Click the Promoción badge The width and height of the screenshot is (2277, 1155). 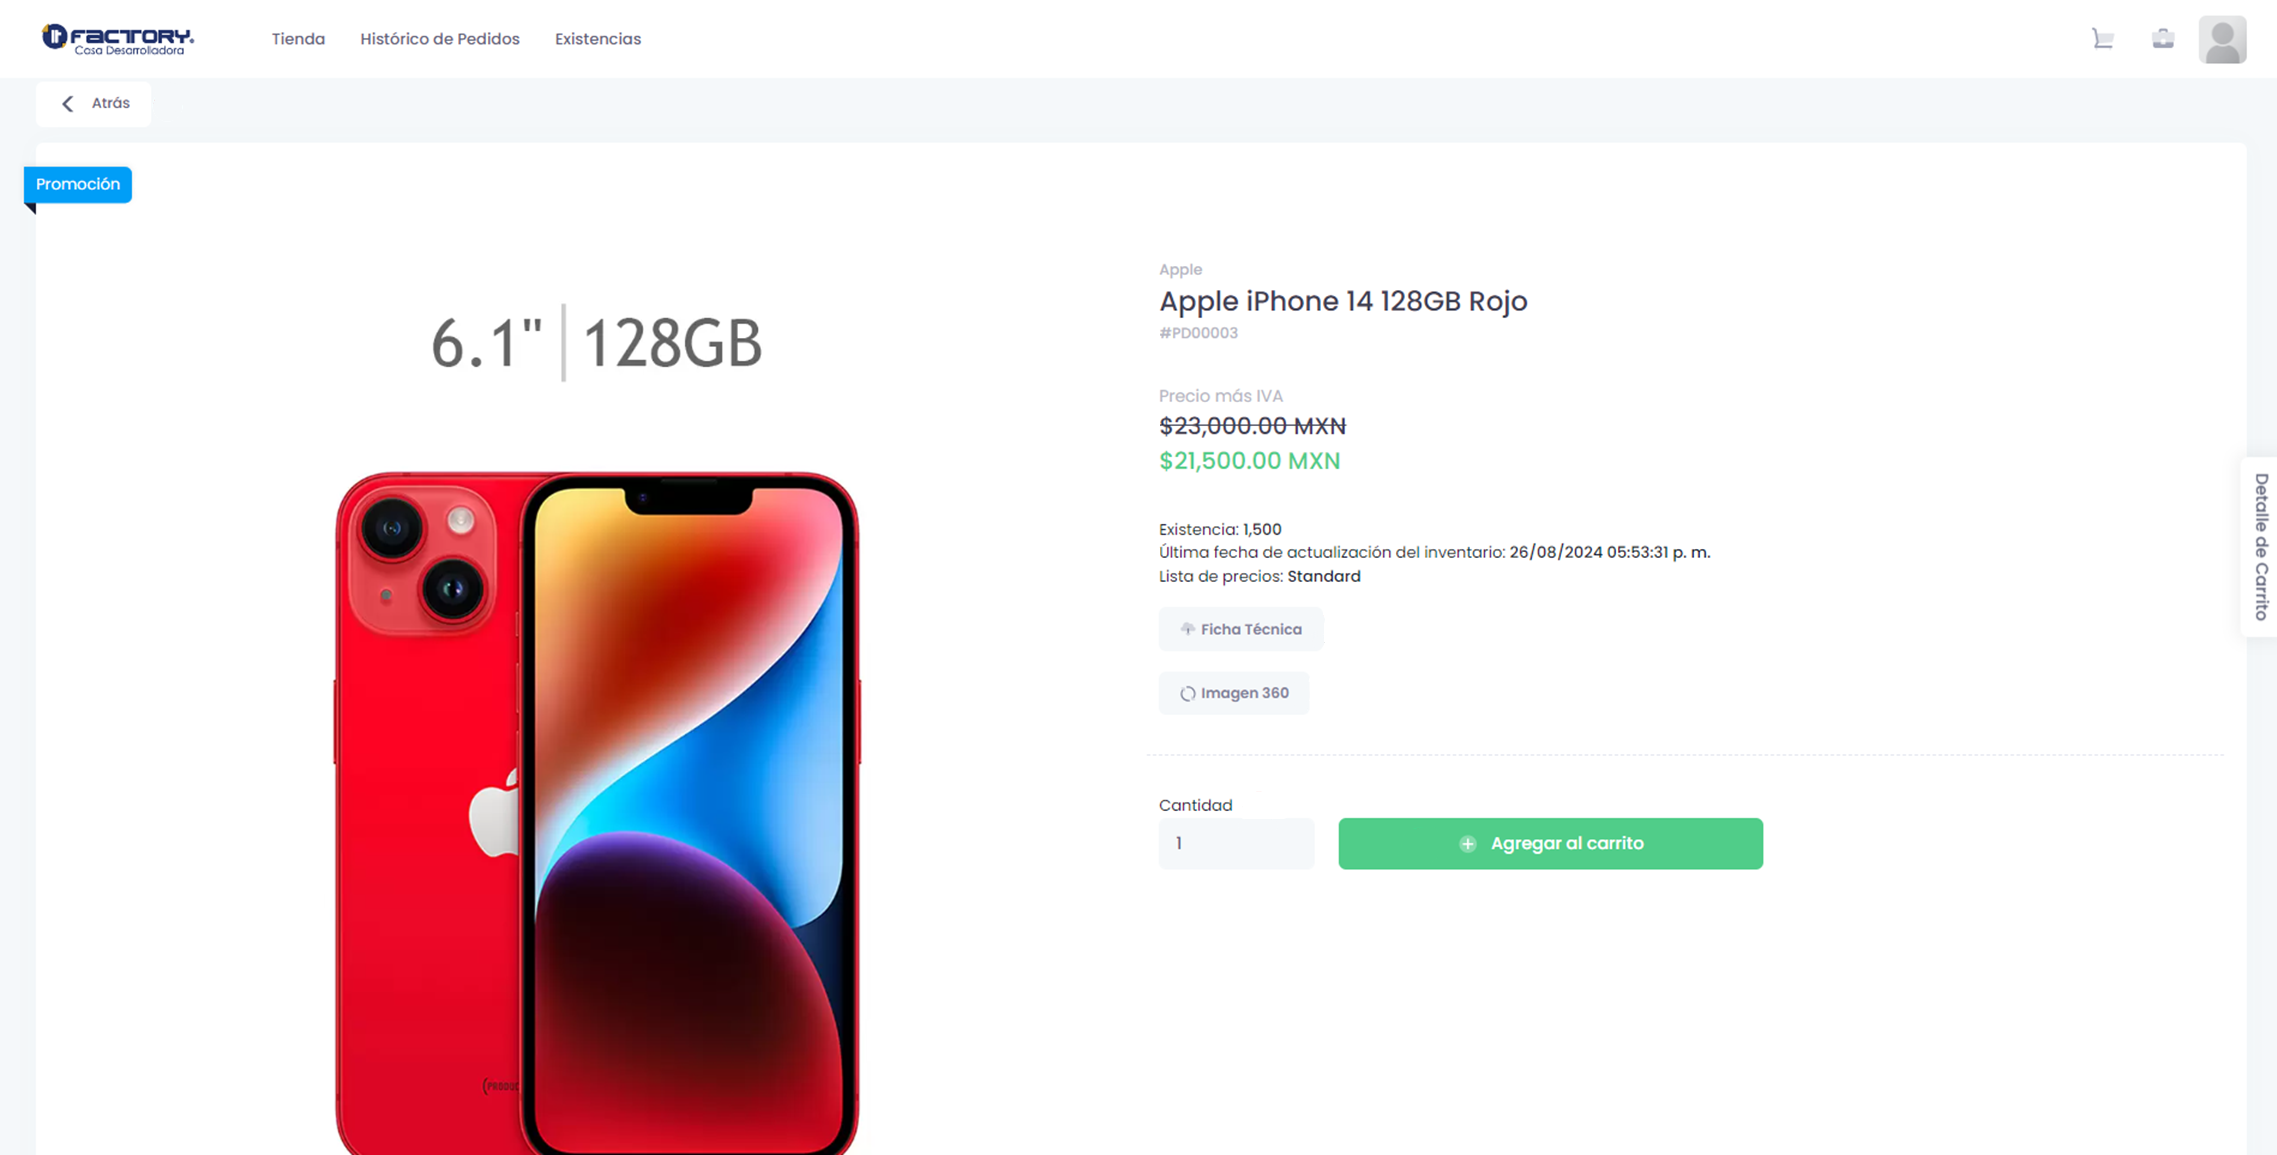tap(78, 184)
